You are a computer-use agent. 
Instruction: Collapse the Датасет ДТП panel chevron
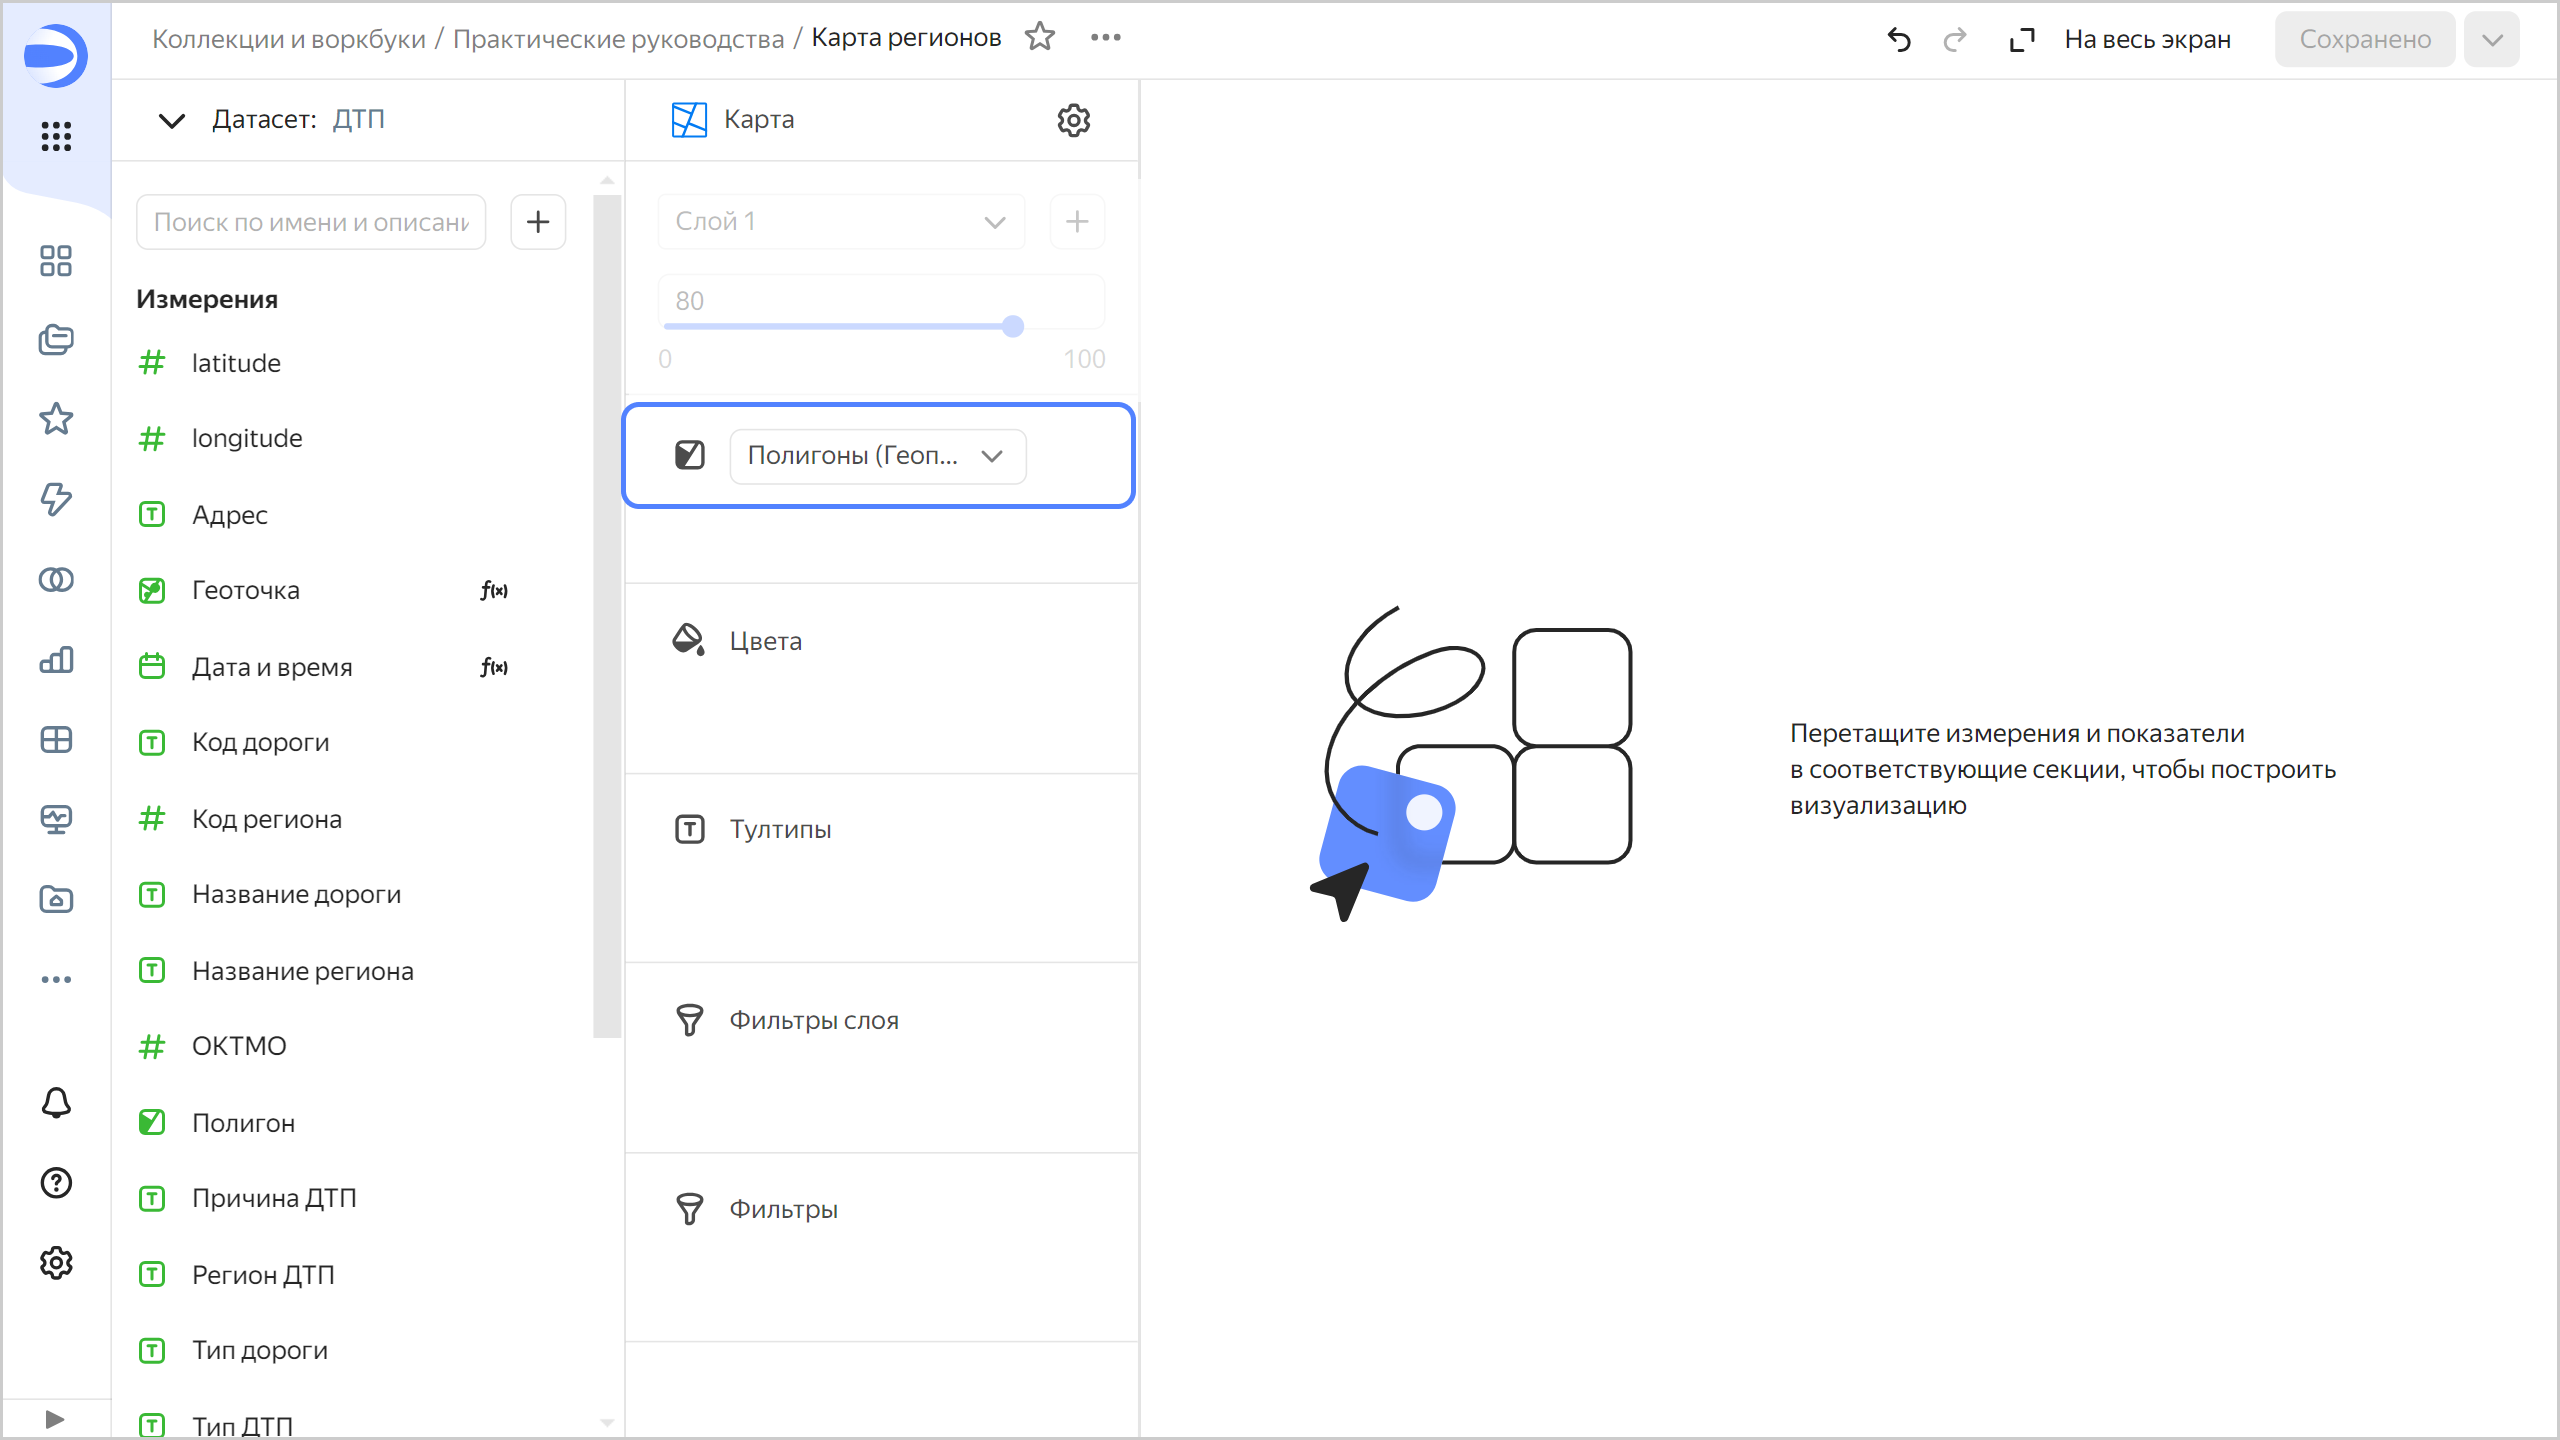click(x=172, y=121)
